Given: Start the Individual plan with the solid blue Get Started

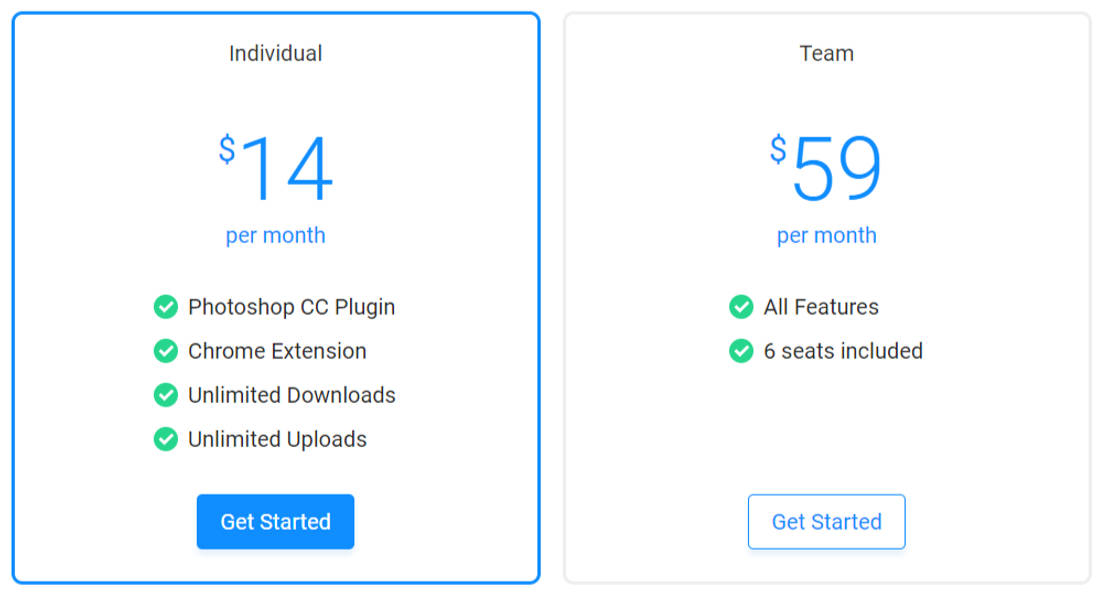Looking at the screenshot, I should click(x=276, y=522).
